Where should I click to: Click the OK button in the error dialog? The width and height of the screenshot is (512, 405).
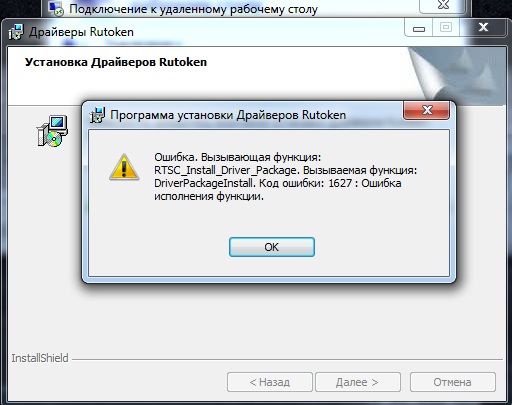(272, 247)
